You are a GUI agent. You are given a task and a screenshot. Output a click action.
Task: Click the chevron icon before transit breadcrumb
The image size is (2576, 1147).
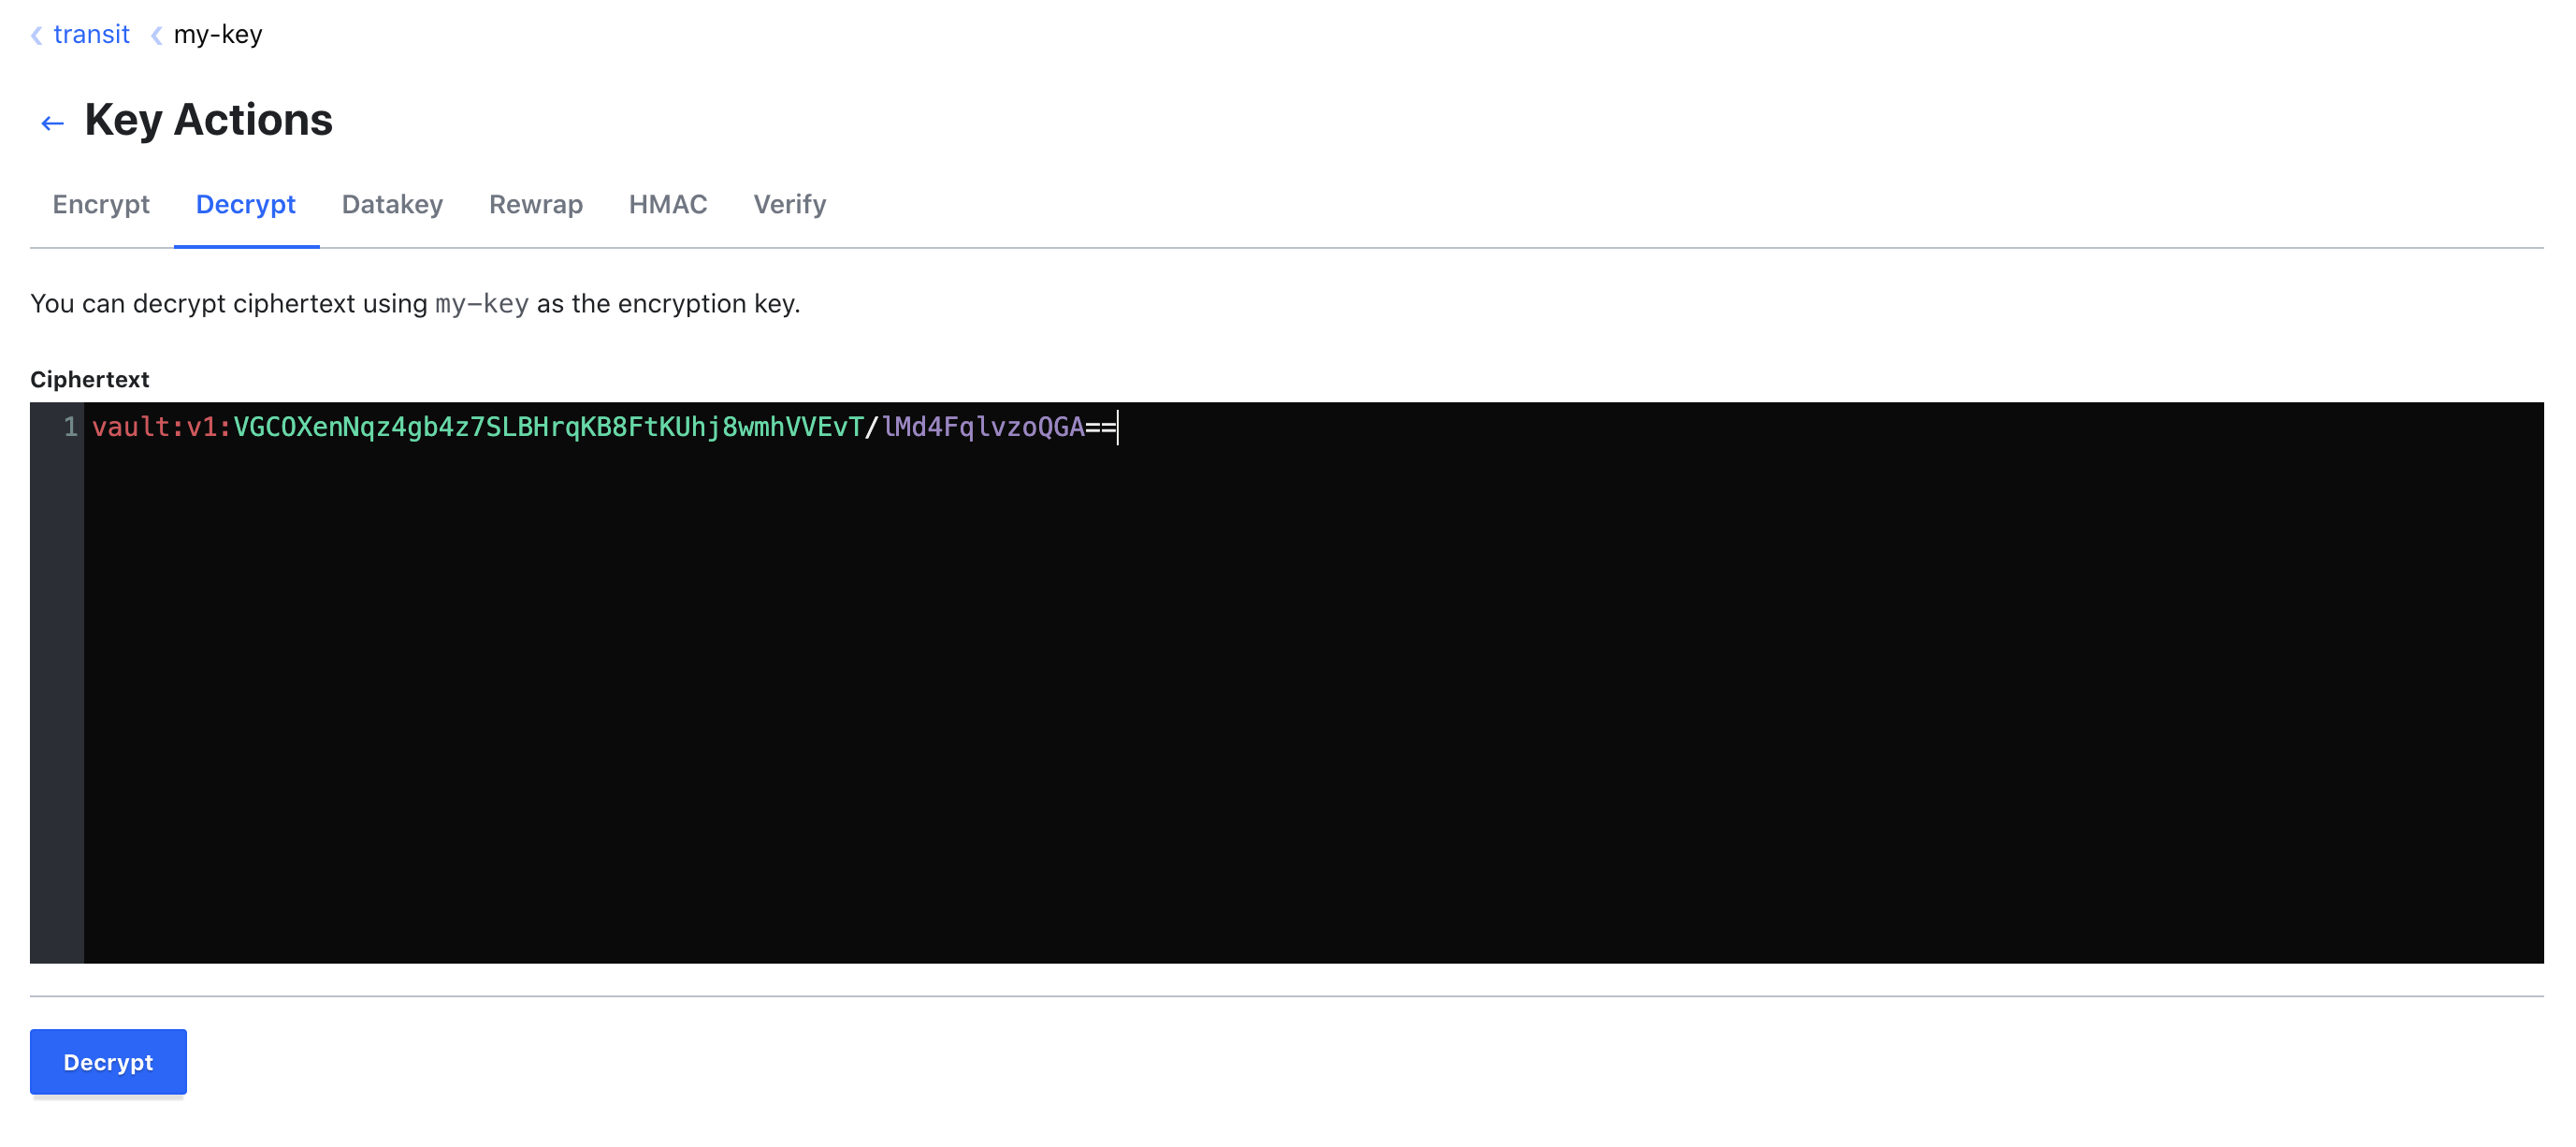36,34
